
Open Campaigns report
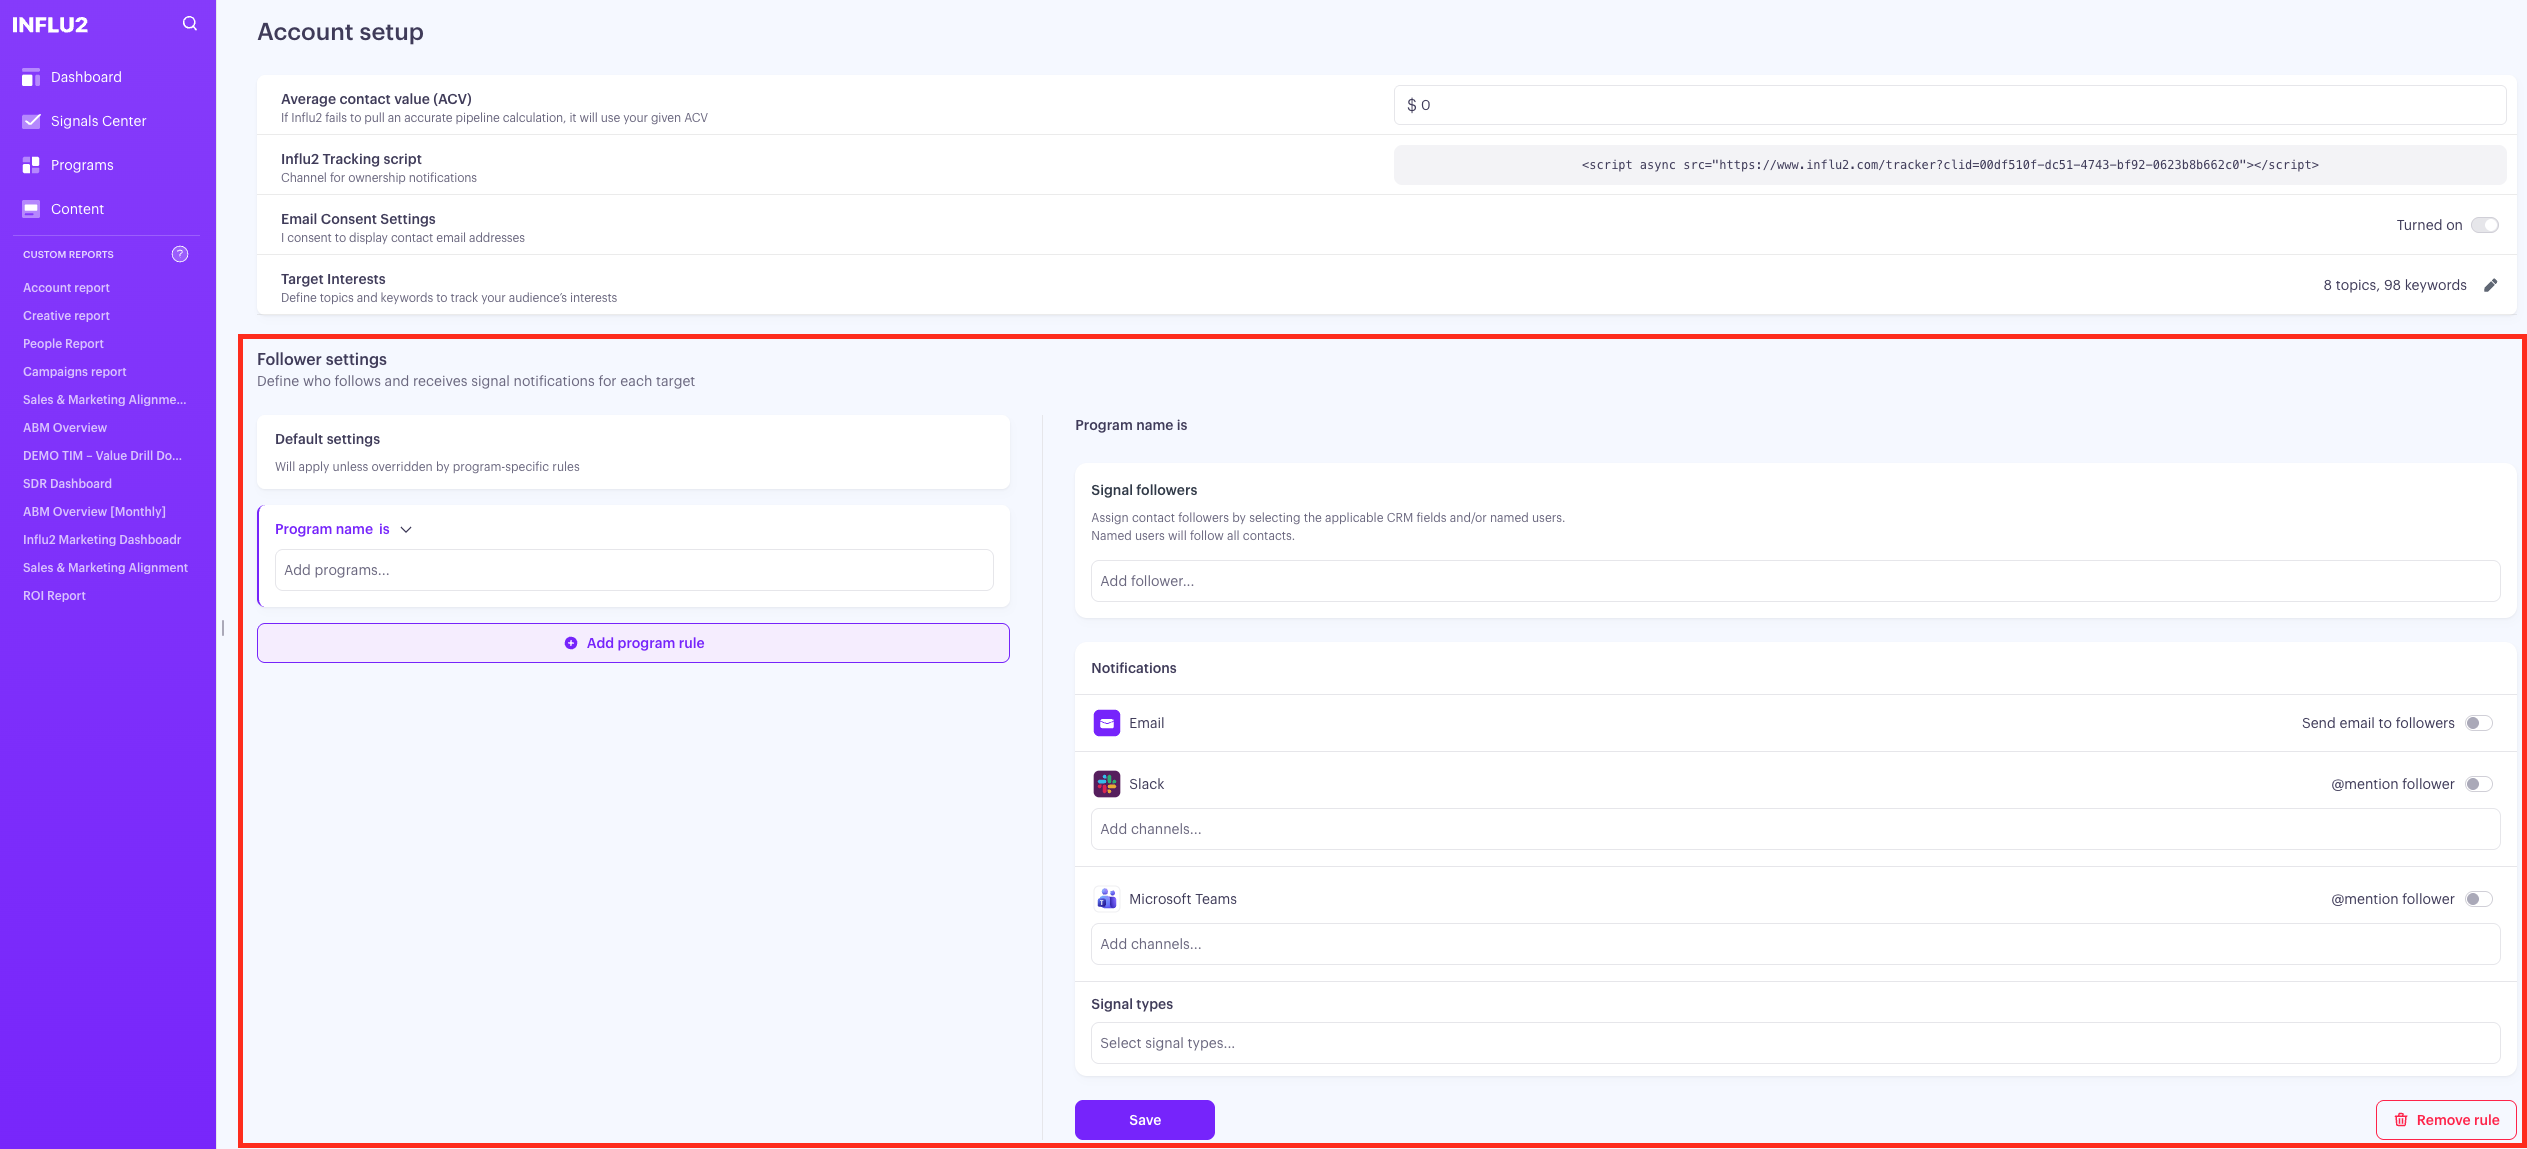tap(75, 372)
